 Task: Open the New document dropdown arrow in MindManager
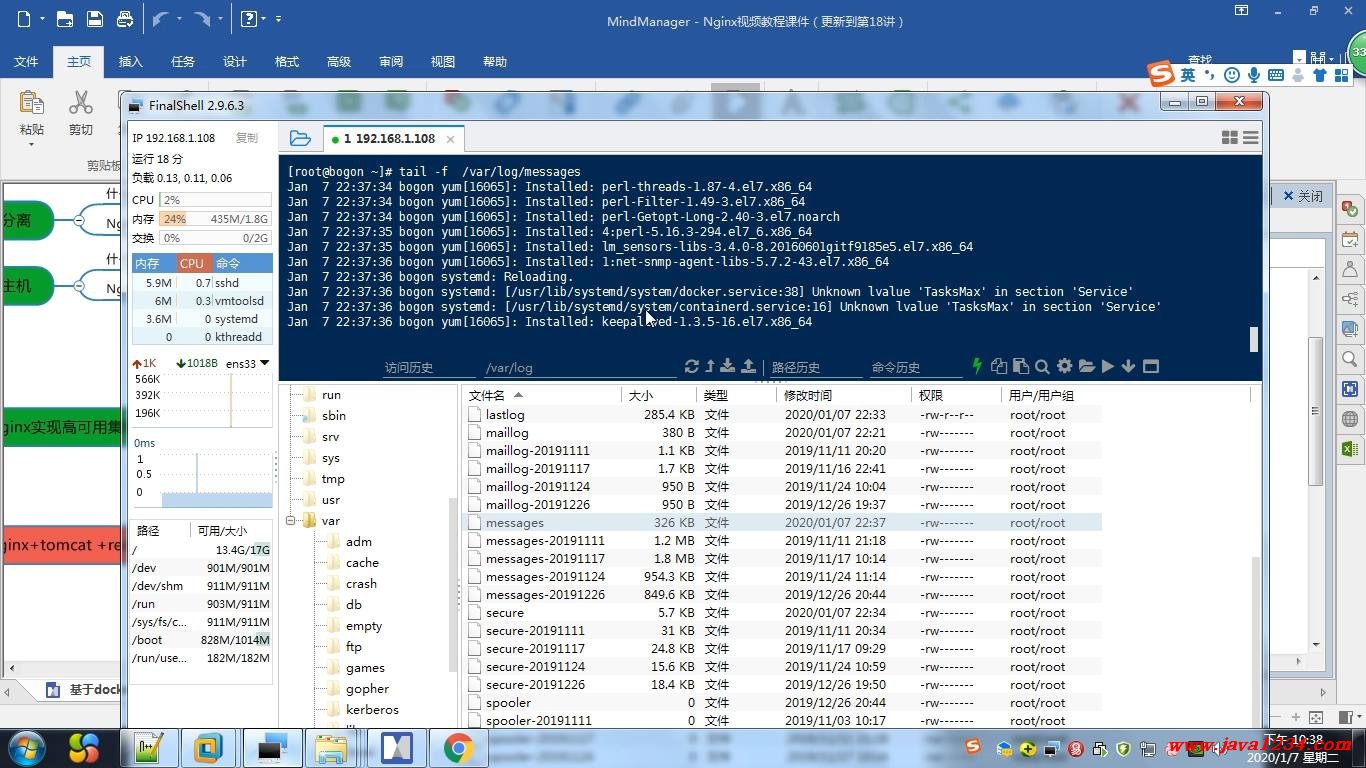pyautogui.click(x=41, y=19)
